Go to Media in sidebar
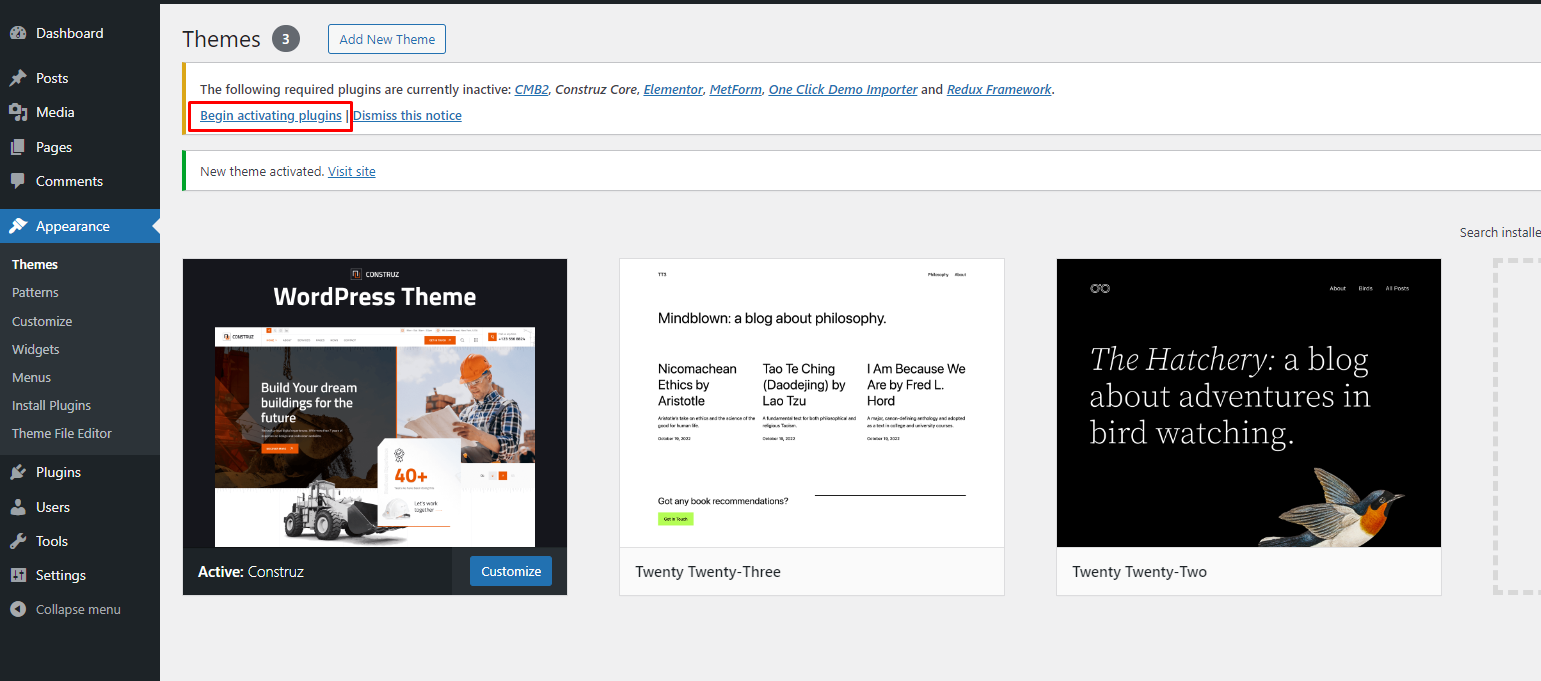Viewport: 1541px width, 681px height. (80, 112)
